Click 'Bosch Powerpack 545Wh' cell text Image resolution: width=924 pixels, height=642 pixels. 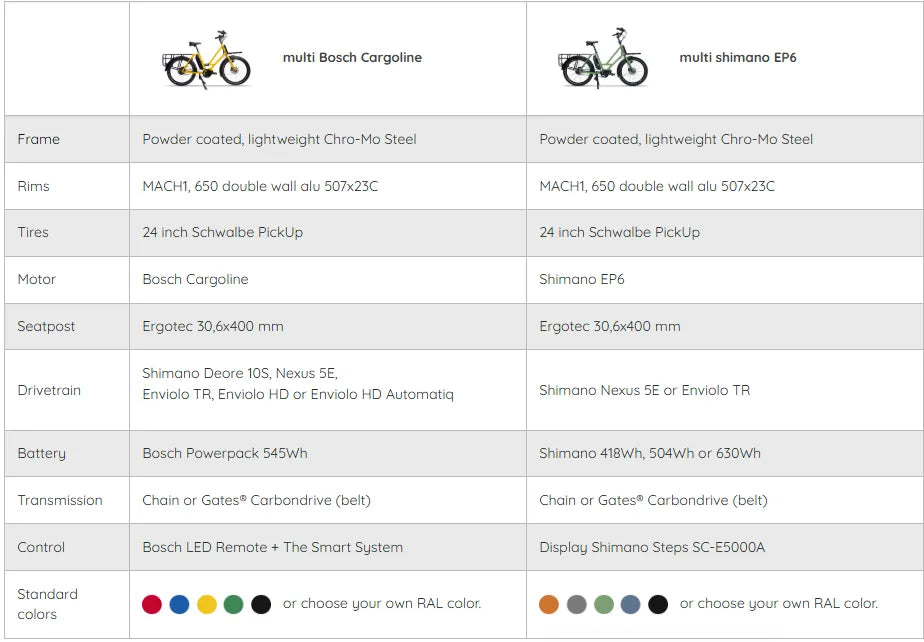[x=225, y=453]
